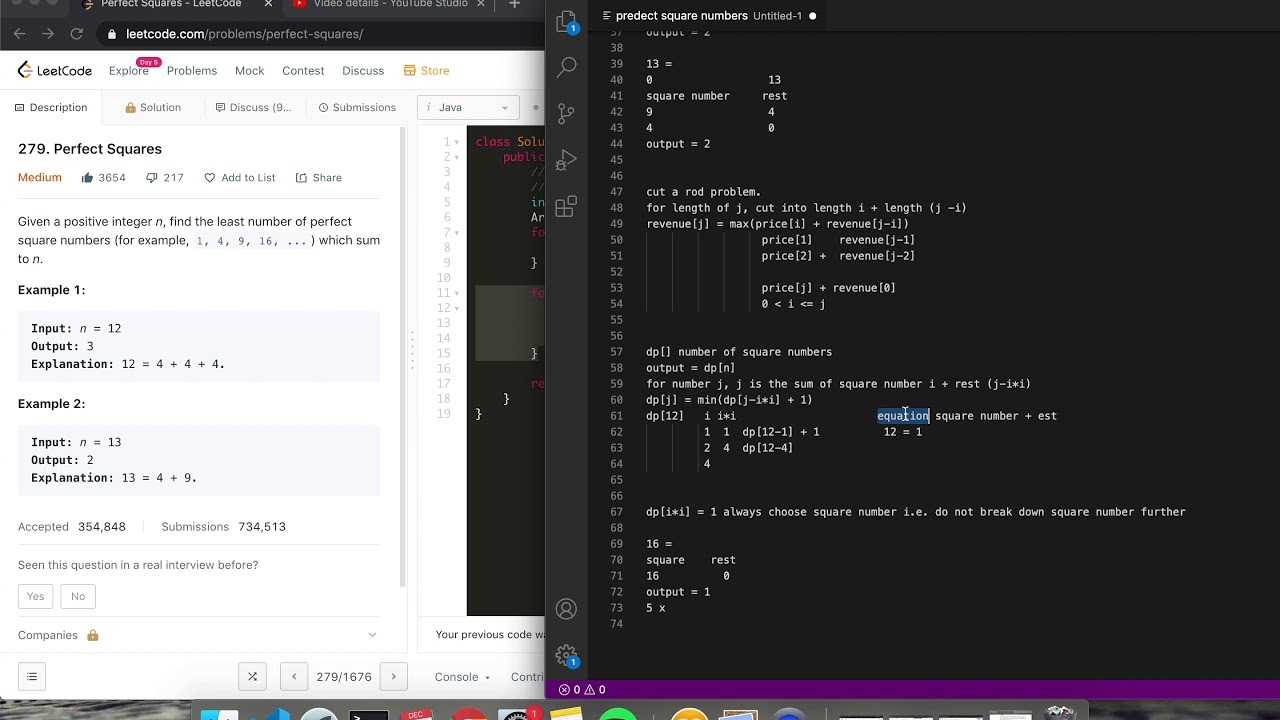Open the Calendar icon in the Dock

(416, 714)
